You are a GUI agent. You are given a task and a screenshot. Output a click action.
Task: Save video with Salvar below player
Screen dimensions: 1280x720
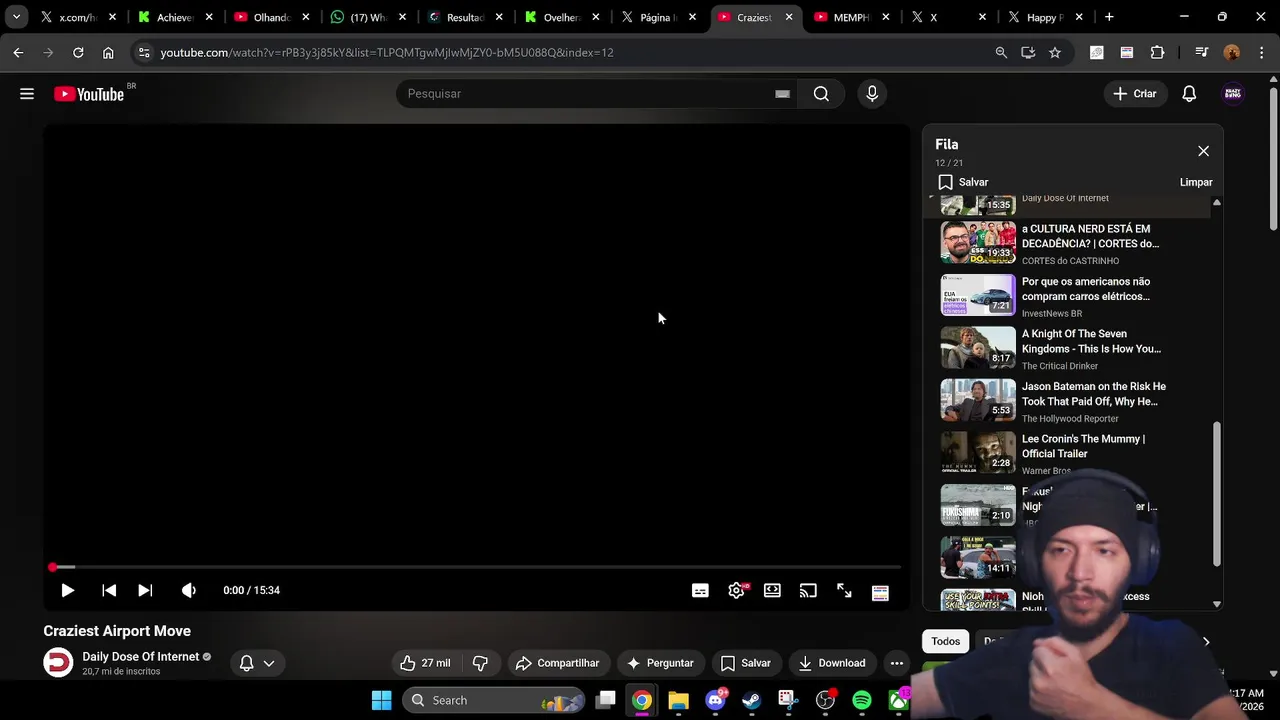click(x=746, y=663)
